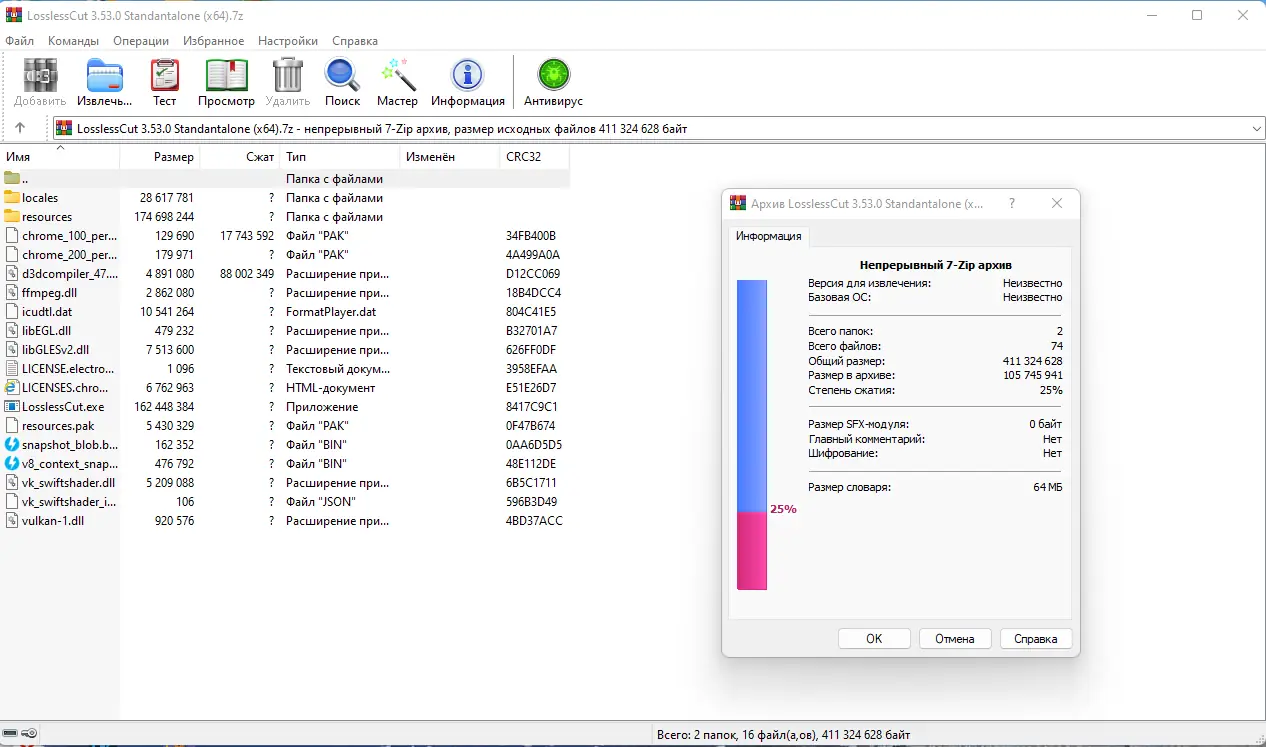This screenshot has height=747, width=1266.
Task: Click the LICENSES.chro... HTML file icon
Action: pos(12,388)
